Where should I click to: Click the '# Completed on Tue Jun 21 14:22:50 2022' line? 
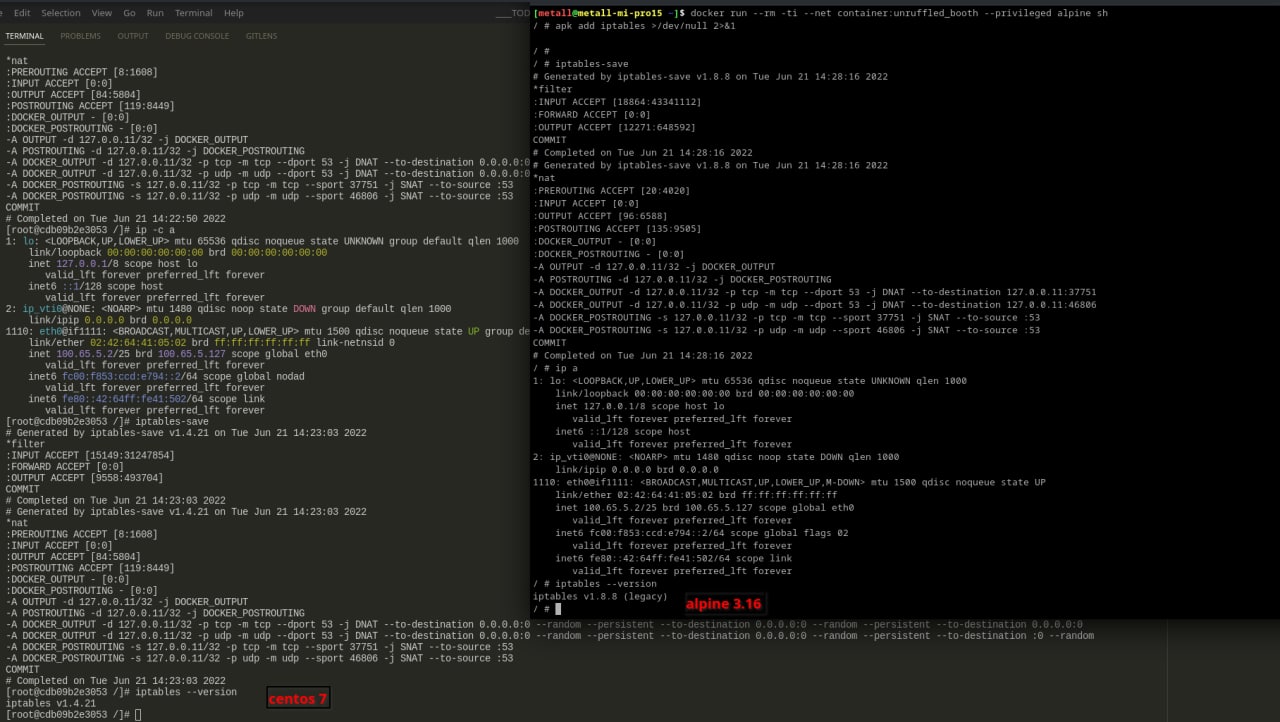coord(116,218)
